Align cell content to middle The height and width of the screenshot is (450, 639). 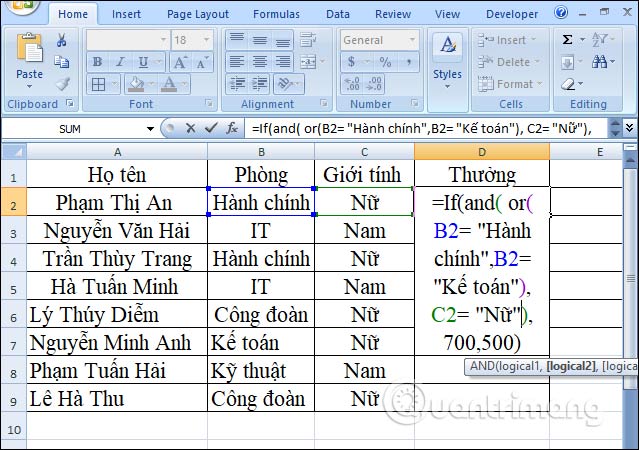point(260,40)
